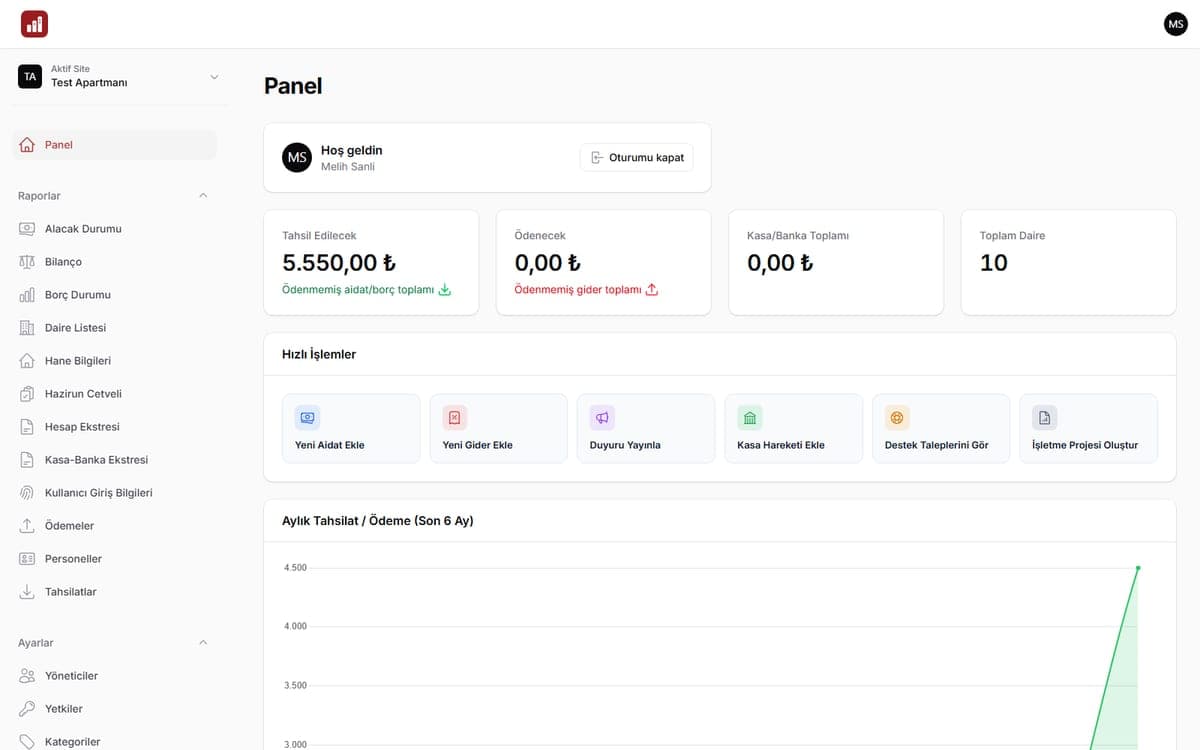This screenshot has height=750, width=1200.
Task: Open Kasa-Banka Ekstresi report
Action: (x=114, y=460)
